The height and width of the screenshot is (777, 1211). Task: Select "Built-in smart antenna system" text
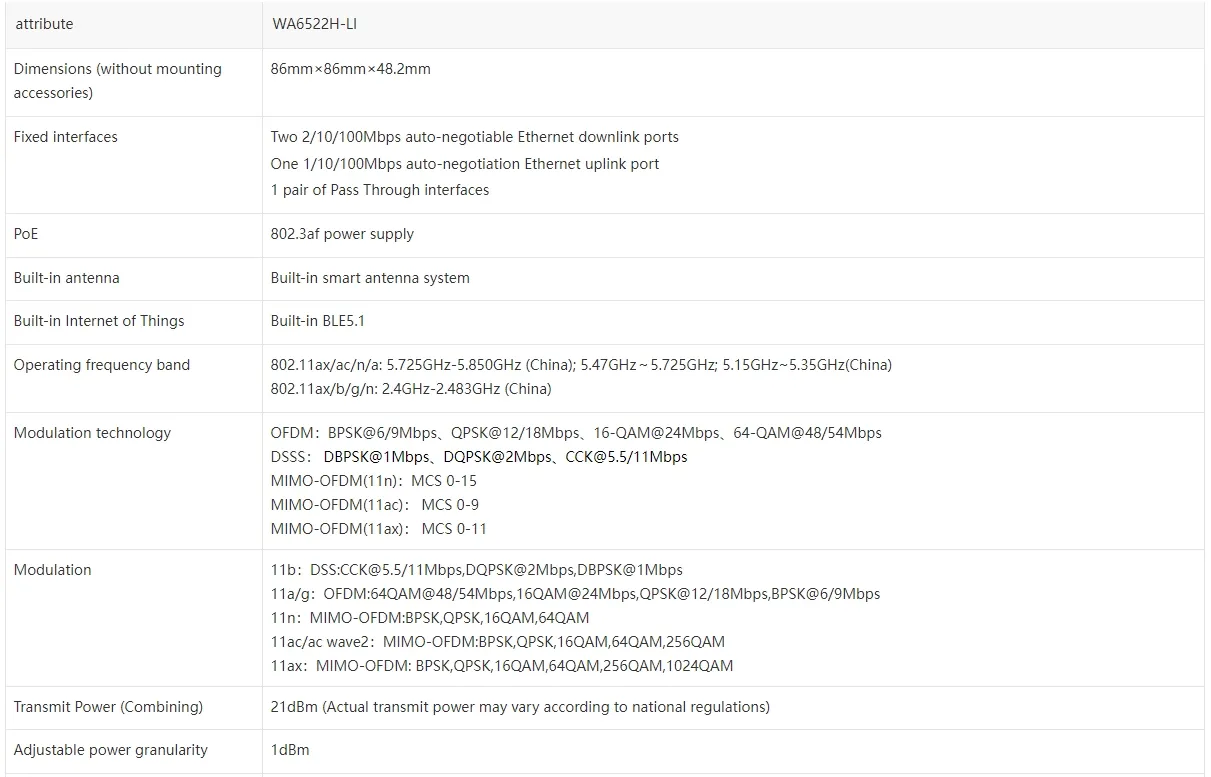tap(370, 278)
